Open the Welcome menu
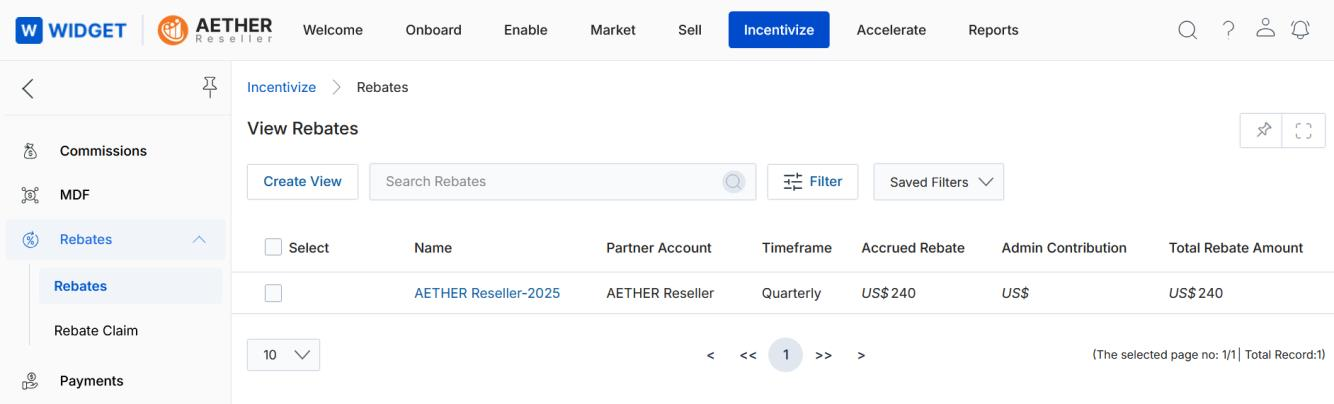The image size is (1334, 404). pyautogui.click(x=332, y=30)
